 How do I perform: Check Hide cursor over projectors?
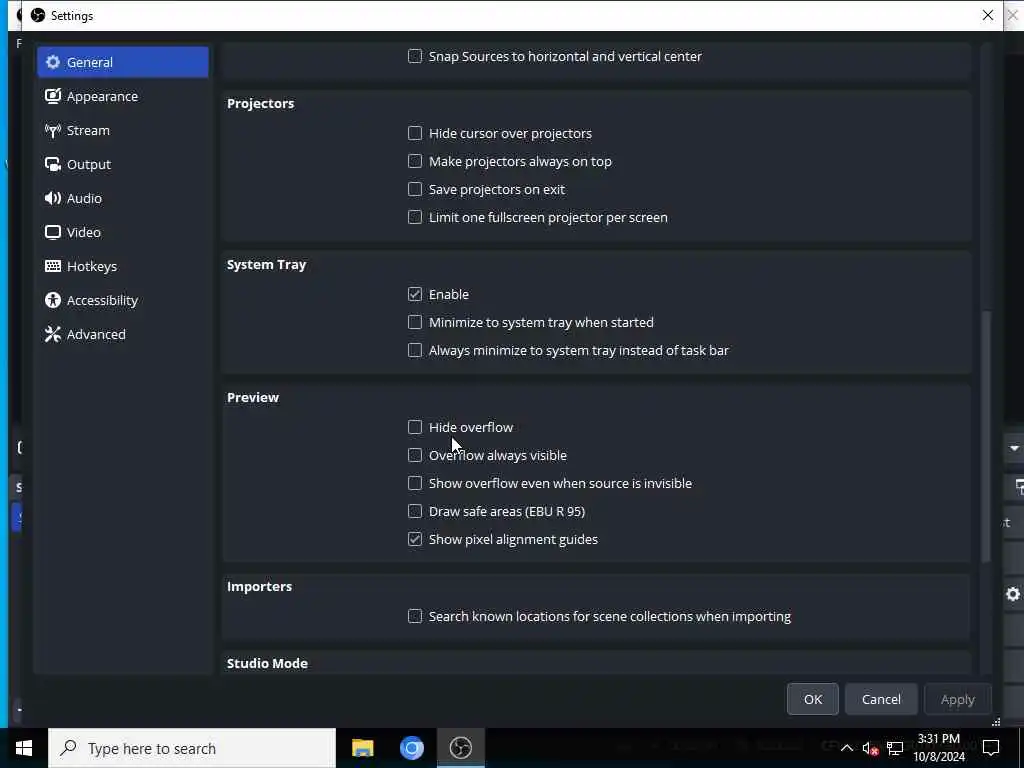click(415, 133)
